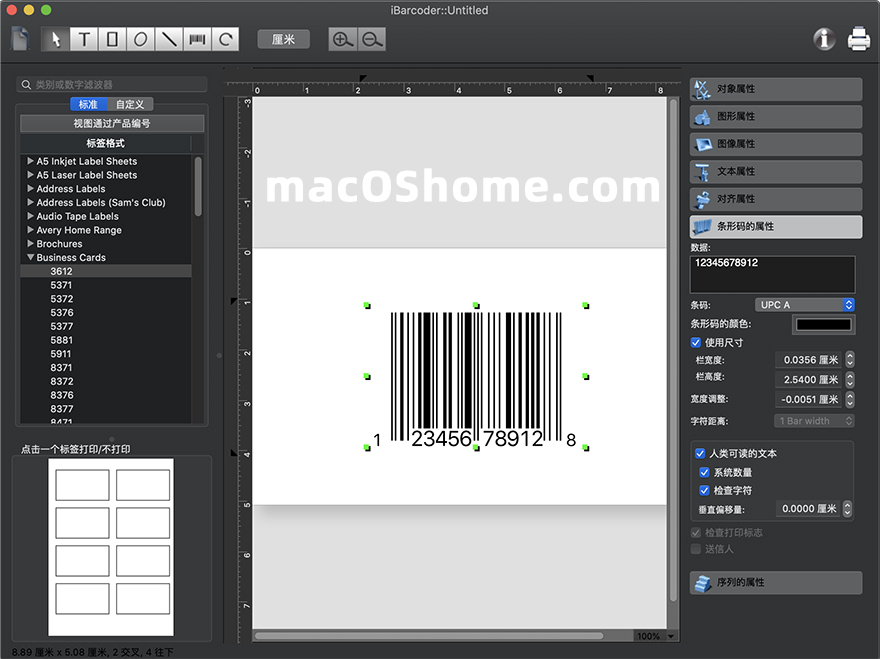Expand Audio Tape Labels category

pyautogui.click(x=30, y=216)
